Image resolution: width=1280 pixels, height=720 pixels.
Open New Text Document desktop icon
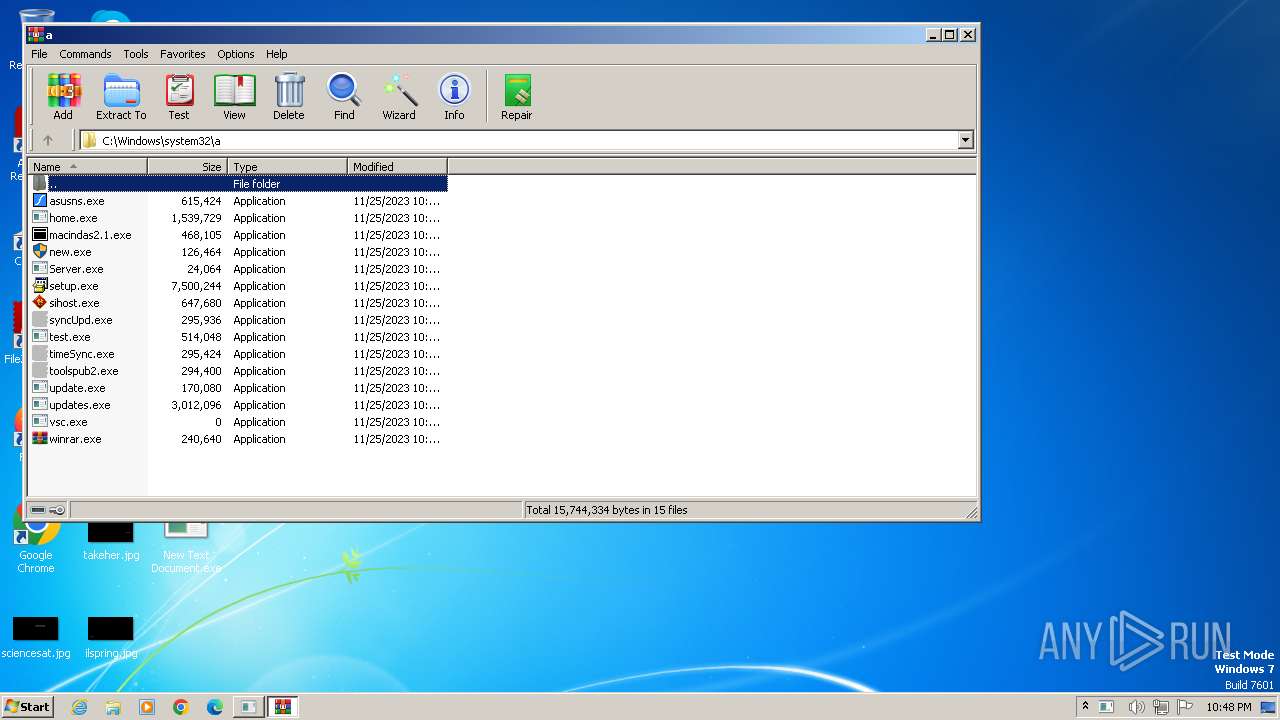click(186, 545)
